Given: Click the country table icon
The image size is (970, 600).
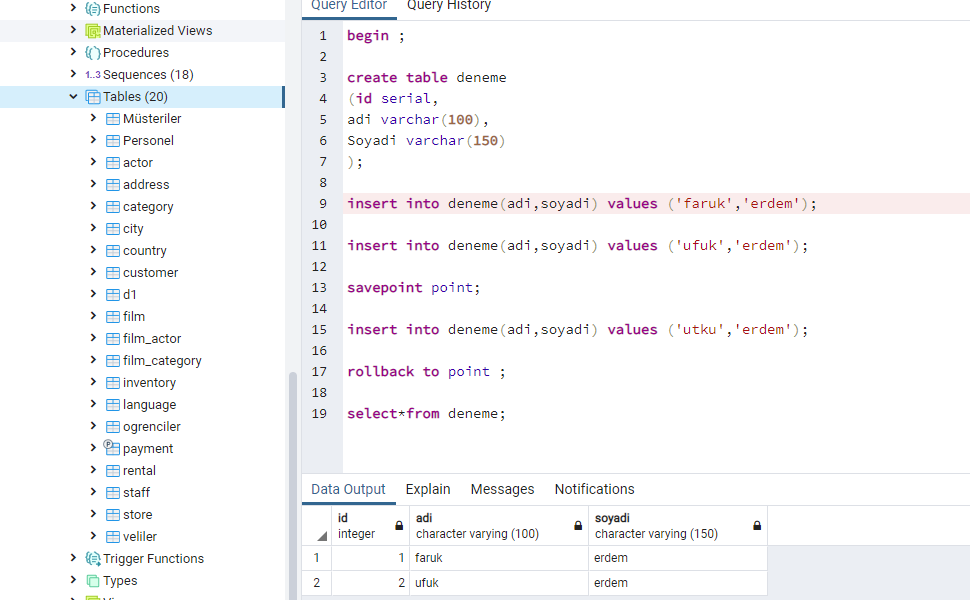Looking at the screenshot, I should [113, 251].
